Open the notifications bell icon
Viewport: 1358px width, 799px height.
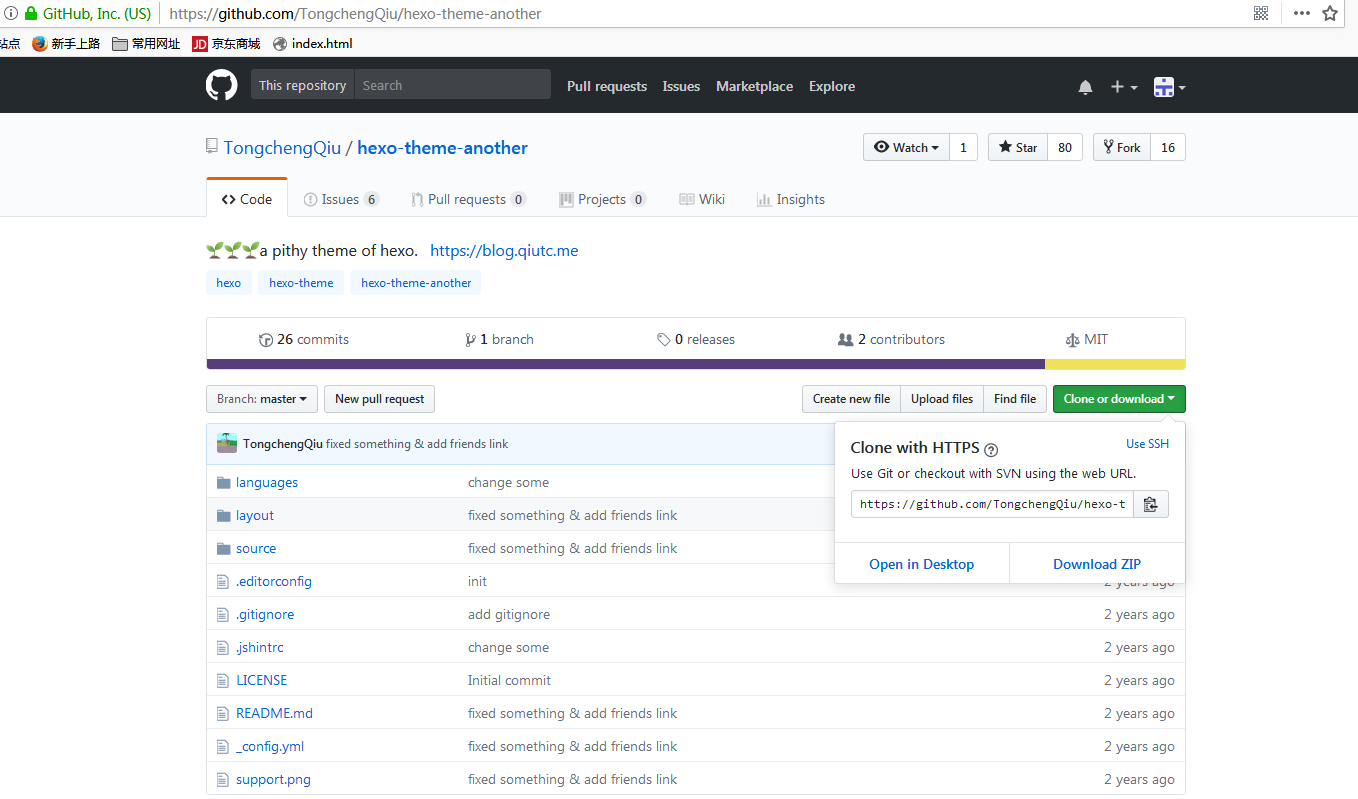coord(1086,87)
